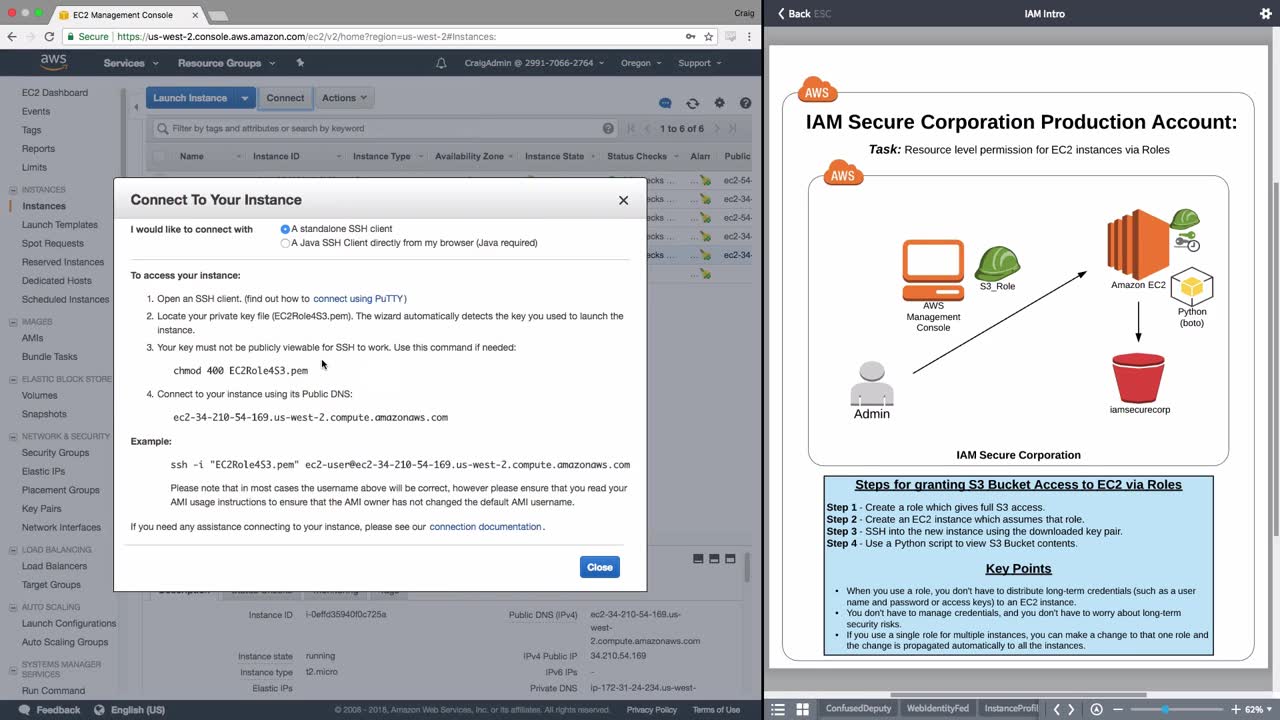This screenshot has width=1280, height=720.
Task: Open the outline list view icon in bottom bar
Action: tap(778, 709)
